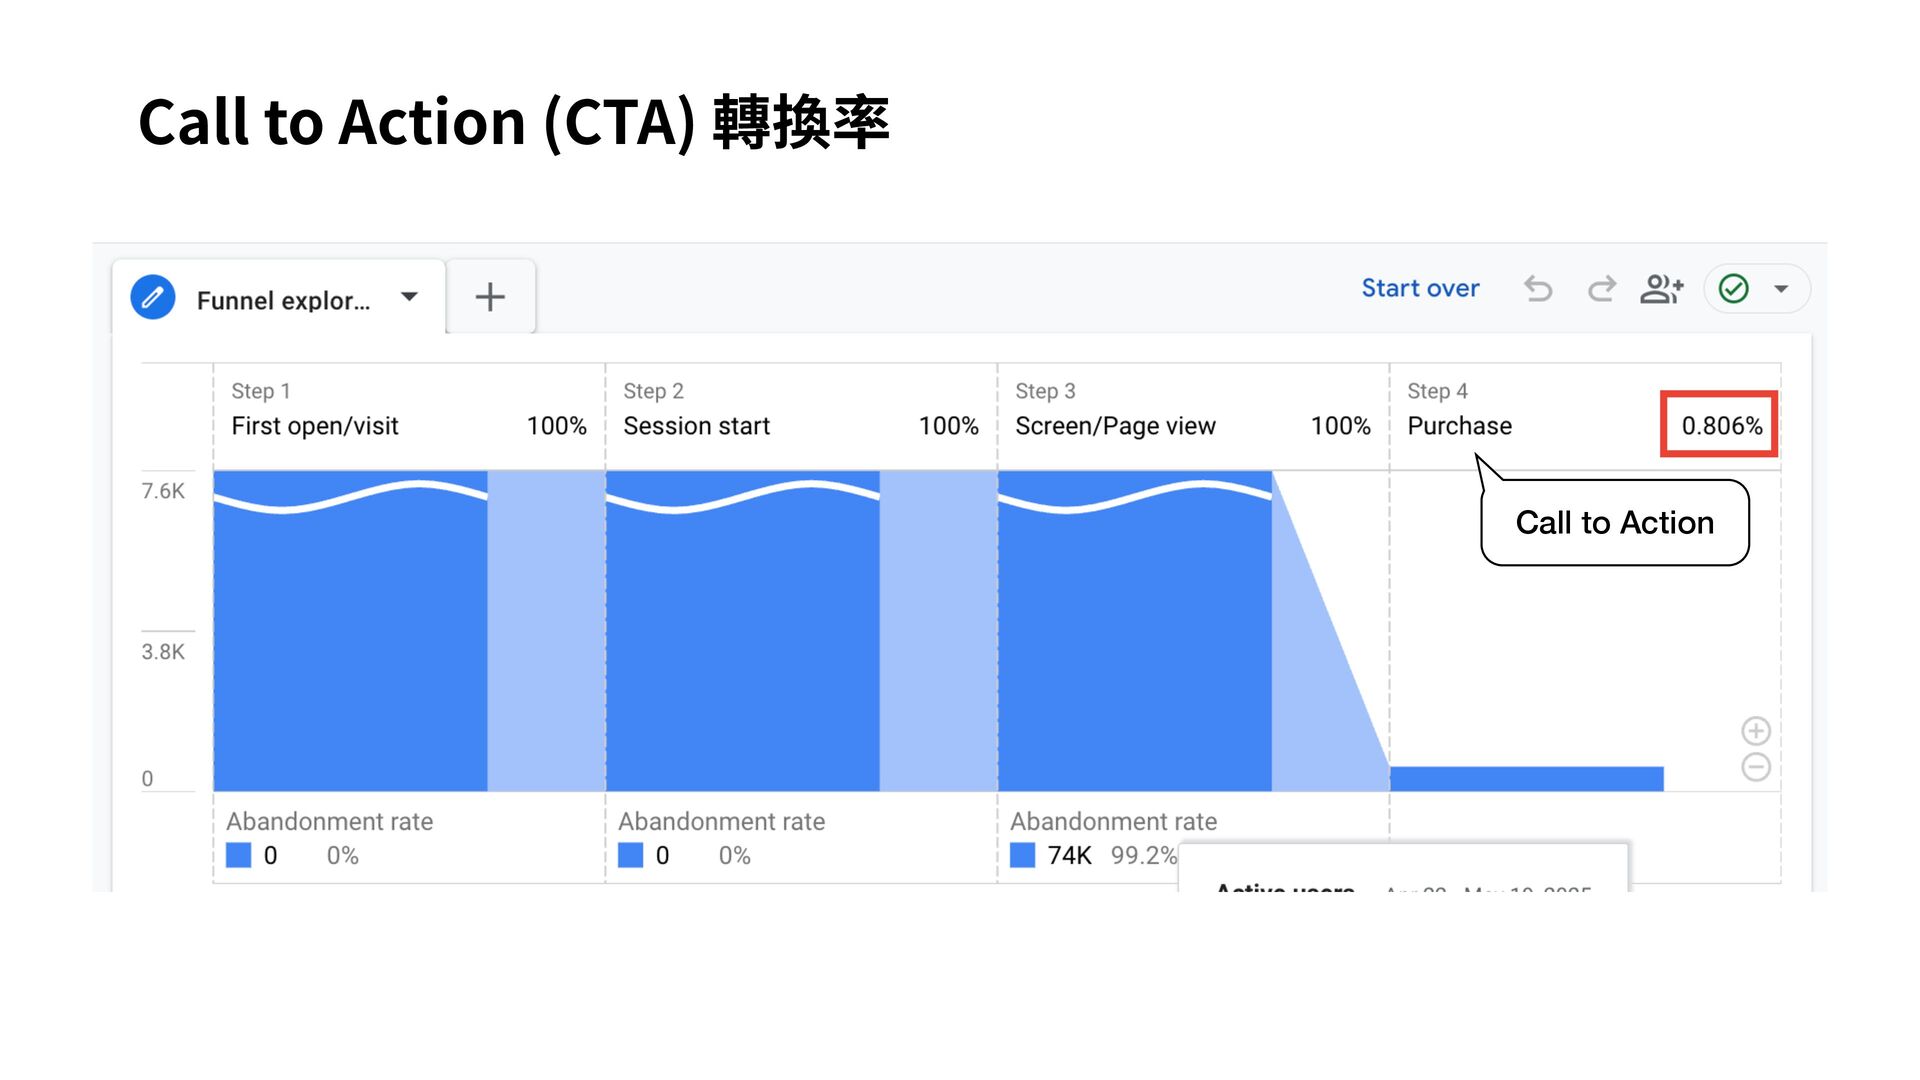Click the redo arrow icon
The image size is (1920, 1080).
point(1601,289)
